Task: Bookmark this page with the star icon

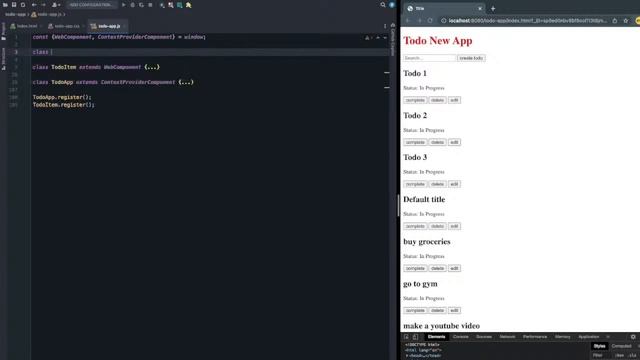Action: [626, 20]
